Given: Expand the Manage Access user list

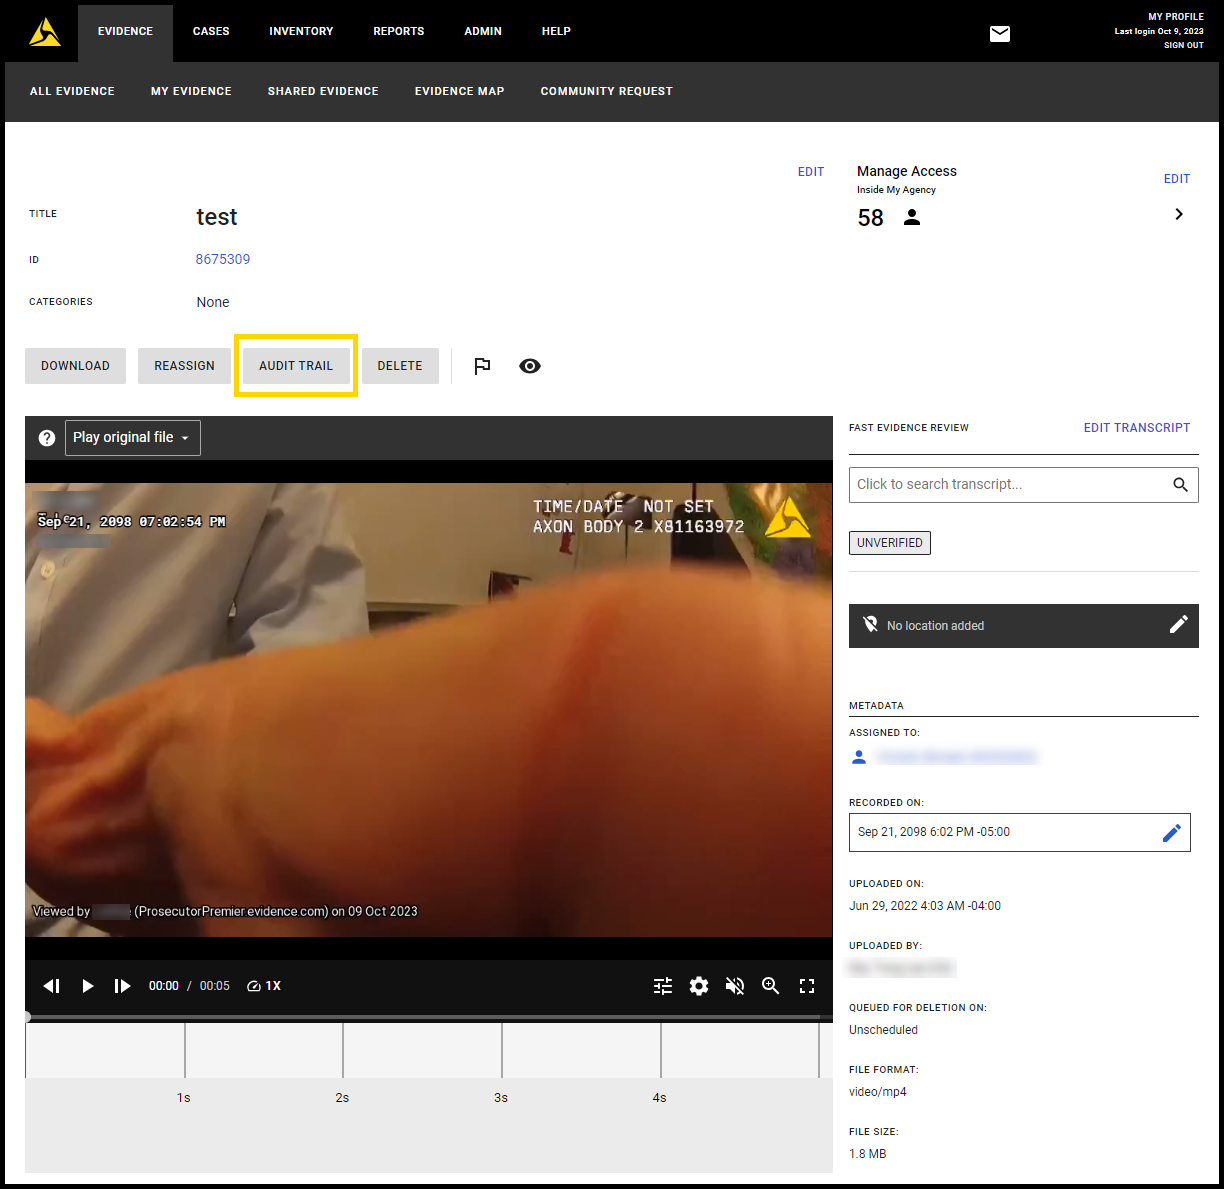Looking at the screenshot, I should pos(1178,214).
